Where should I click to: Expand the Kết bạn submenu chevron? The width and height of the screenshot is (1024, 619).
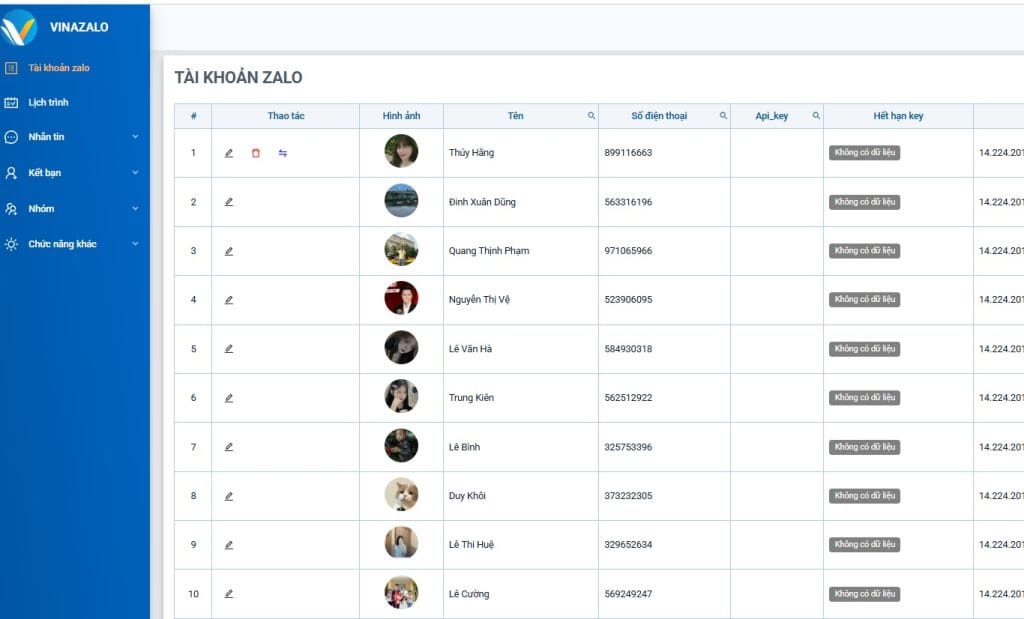135,173
